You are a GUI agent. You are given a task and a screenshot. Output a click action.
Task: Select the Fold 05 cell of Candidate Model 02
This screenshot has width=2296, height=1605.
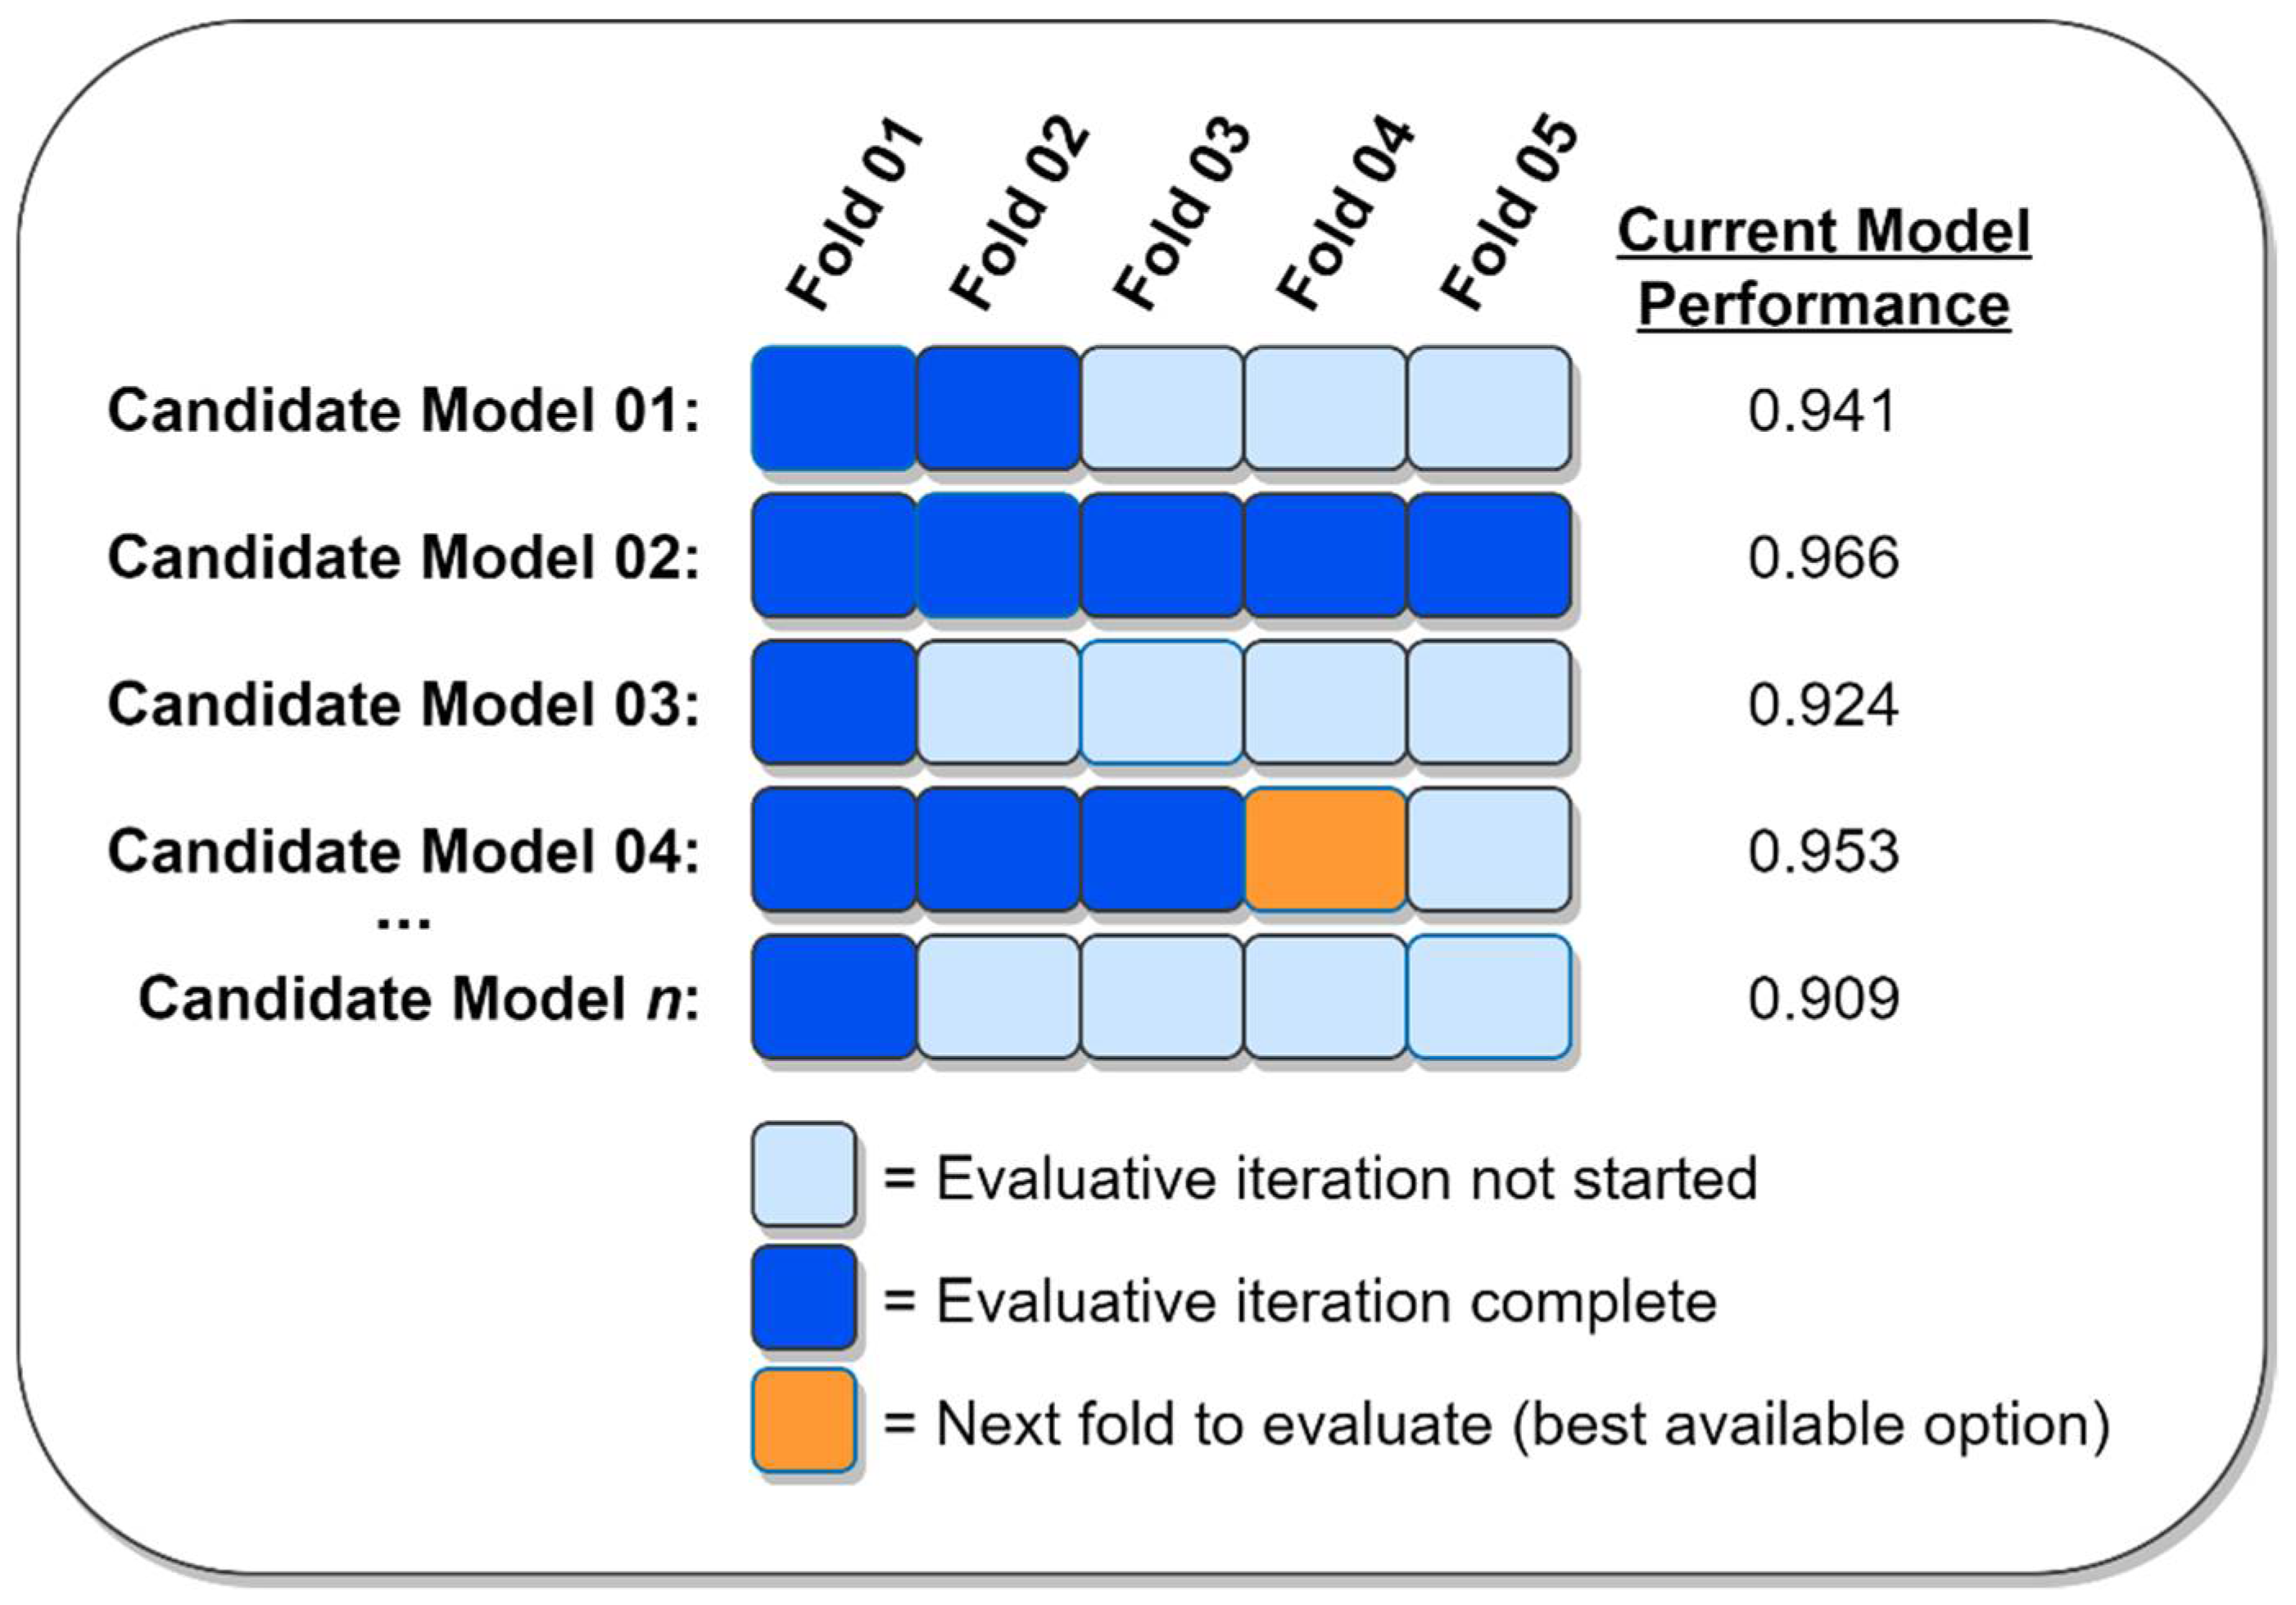1488,556
